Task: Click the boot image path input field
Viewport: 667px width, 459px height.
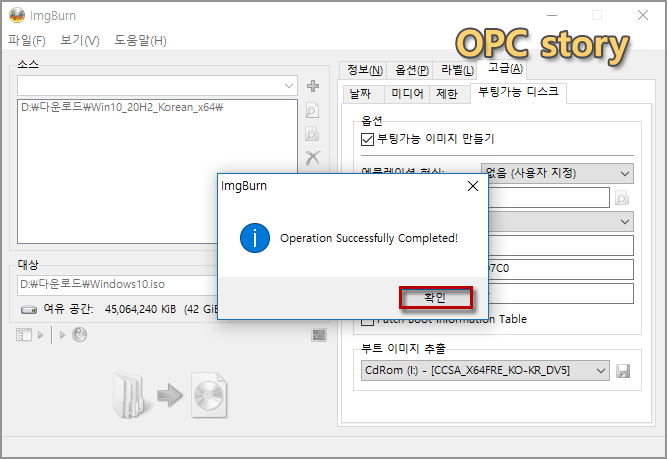Action: click(549, 198)
